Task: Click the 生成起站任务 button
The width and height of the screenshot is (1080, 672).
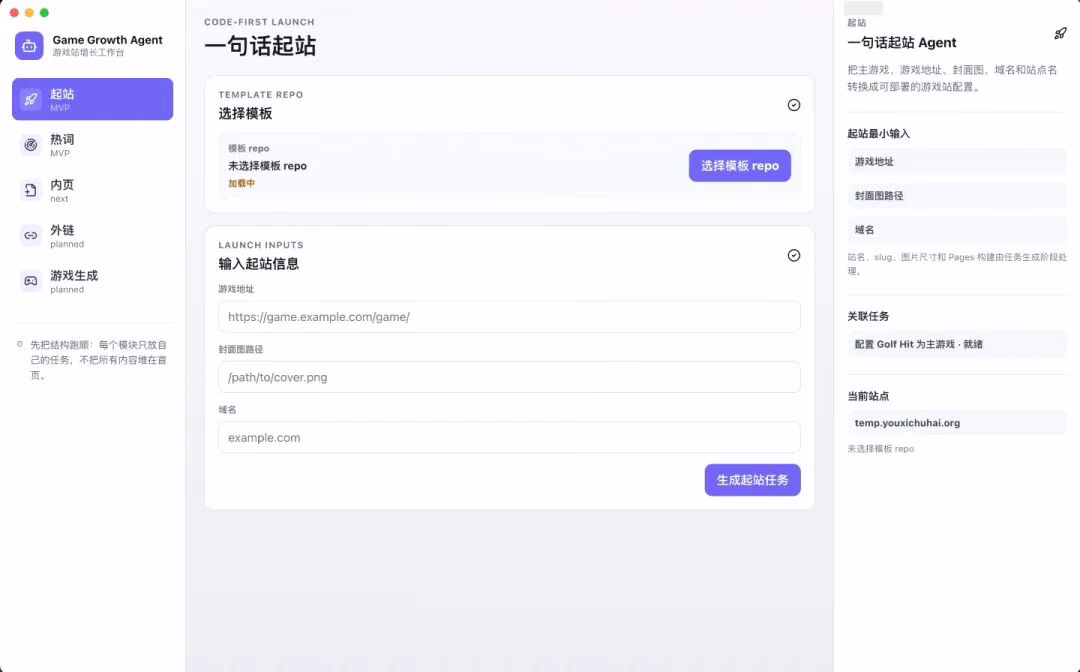Action: (x=752, y=480)
